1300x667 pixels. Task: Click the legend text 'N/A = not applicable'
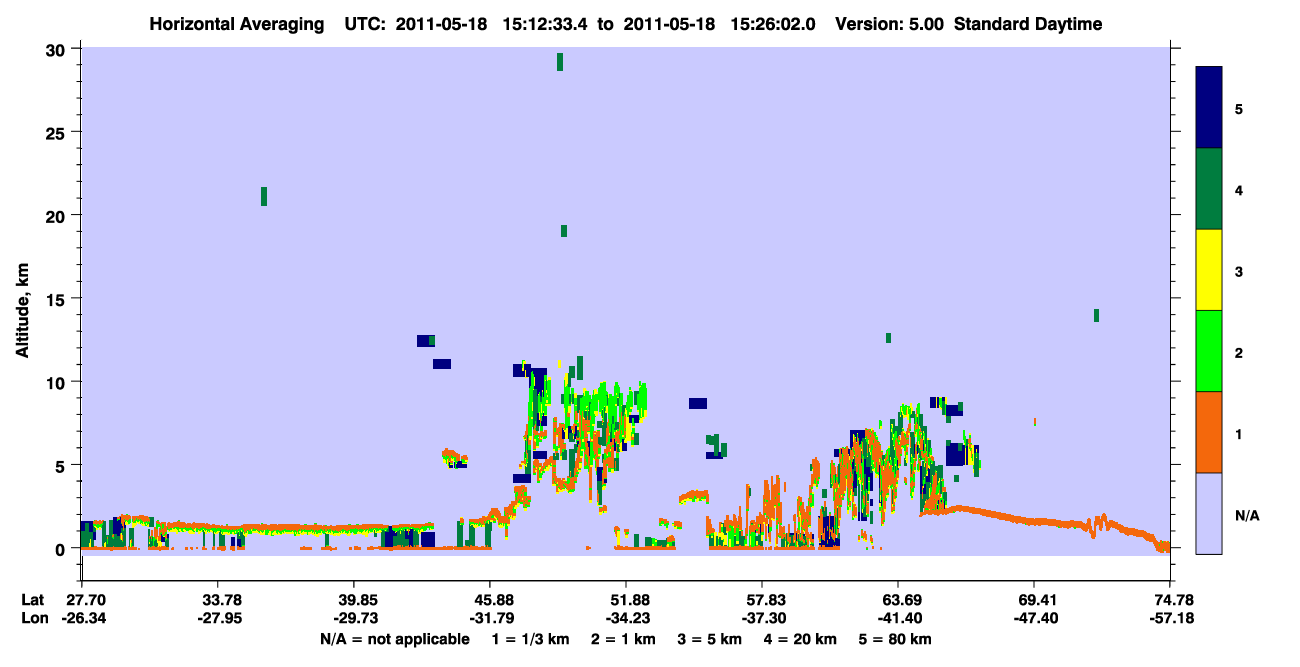point(394,639)
